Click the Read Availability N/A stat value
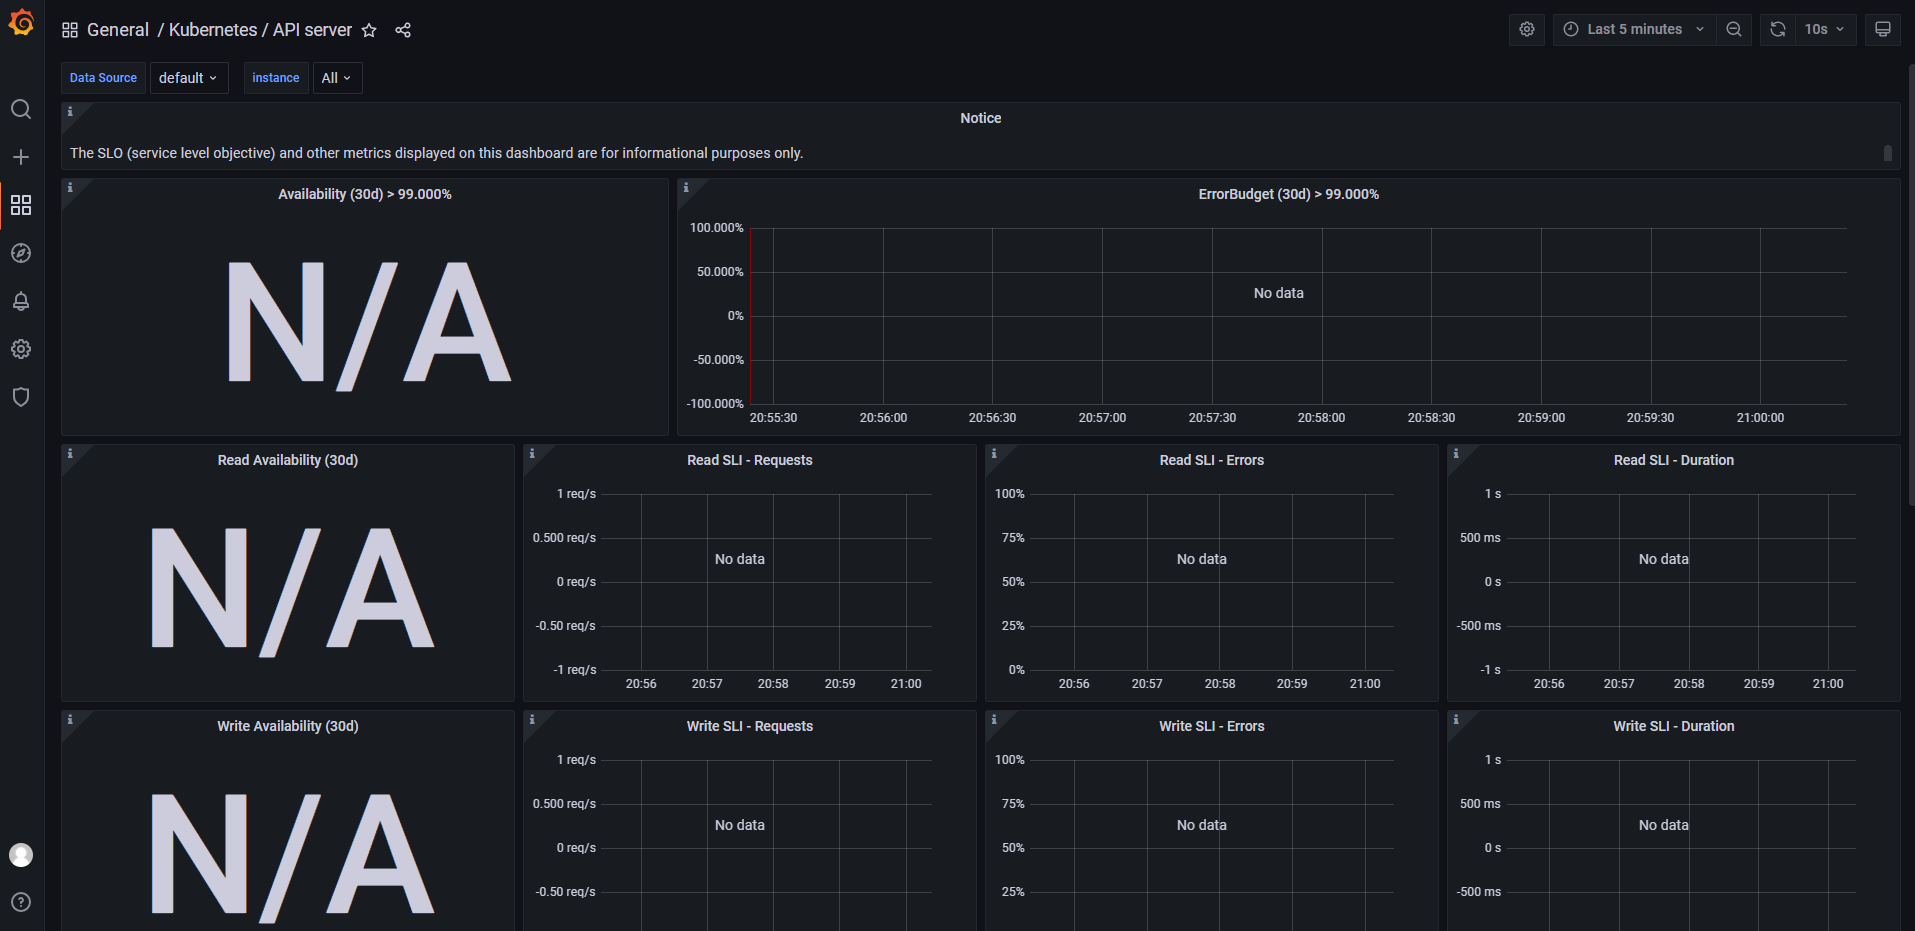 click(292, 590)
